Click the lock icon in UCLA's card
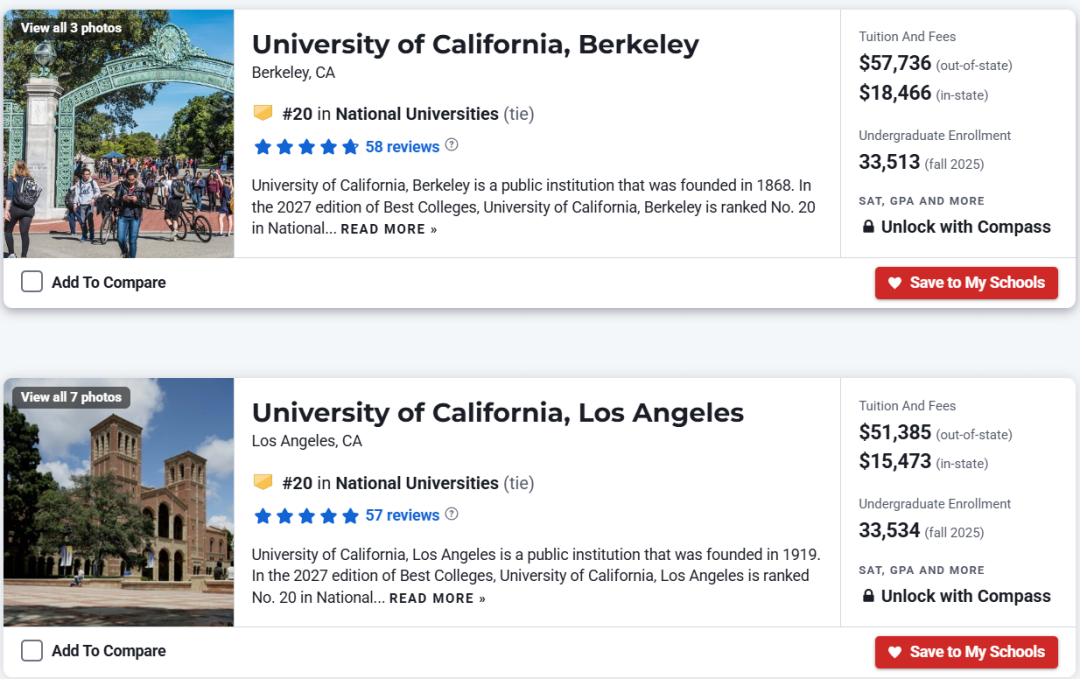 tap(869, 596)
